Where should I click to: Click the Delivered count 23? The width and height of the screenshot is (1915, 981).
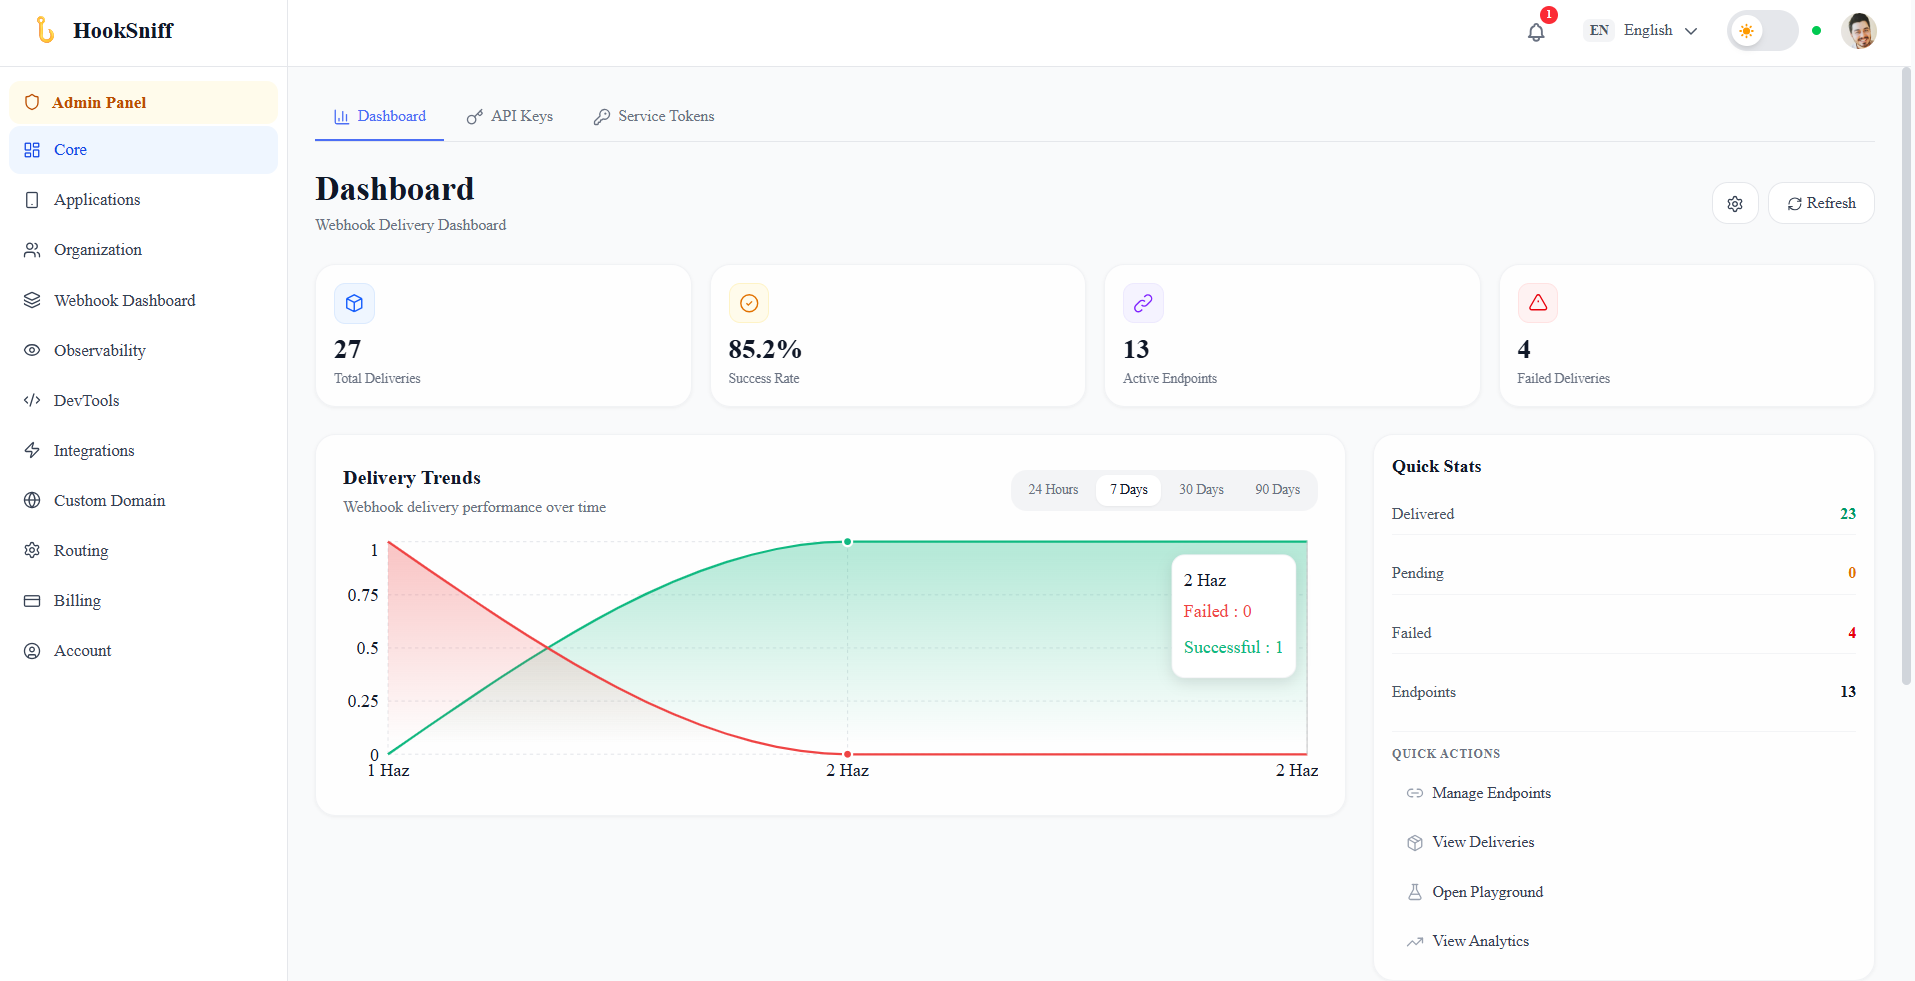[1848, 514]
